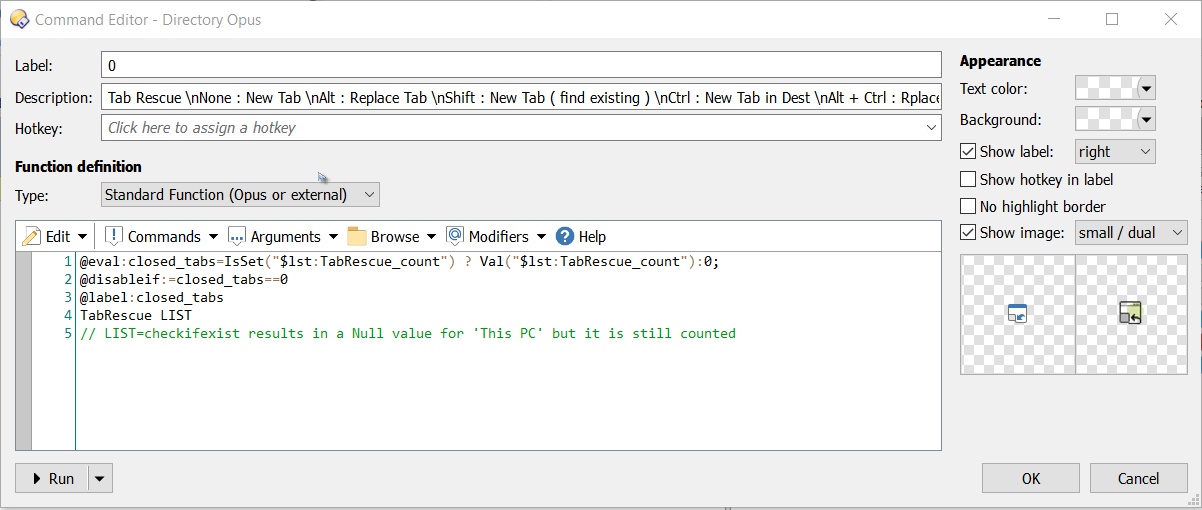Click the @label:closed_tabs code line
This screenshot has height=510, width=1202.
tap(152, 297)
